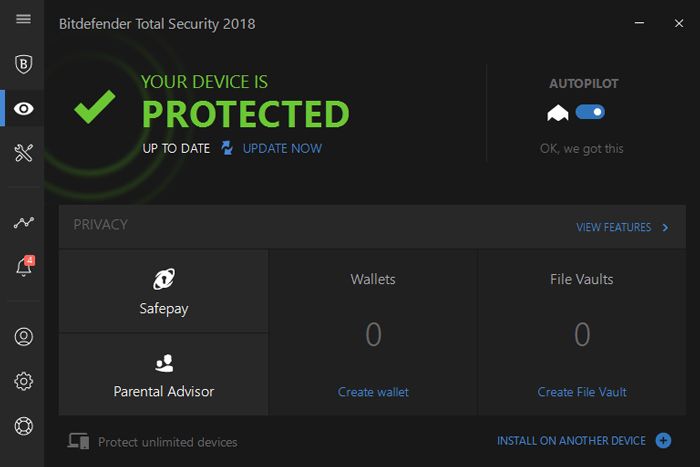This screenshot has width=700, height=467.
Task: Click the Wallets count panel
Action: pyautogui.click(x=373, y=334)
